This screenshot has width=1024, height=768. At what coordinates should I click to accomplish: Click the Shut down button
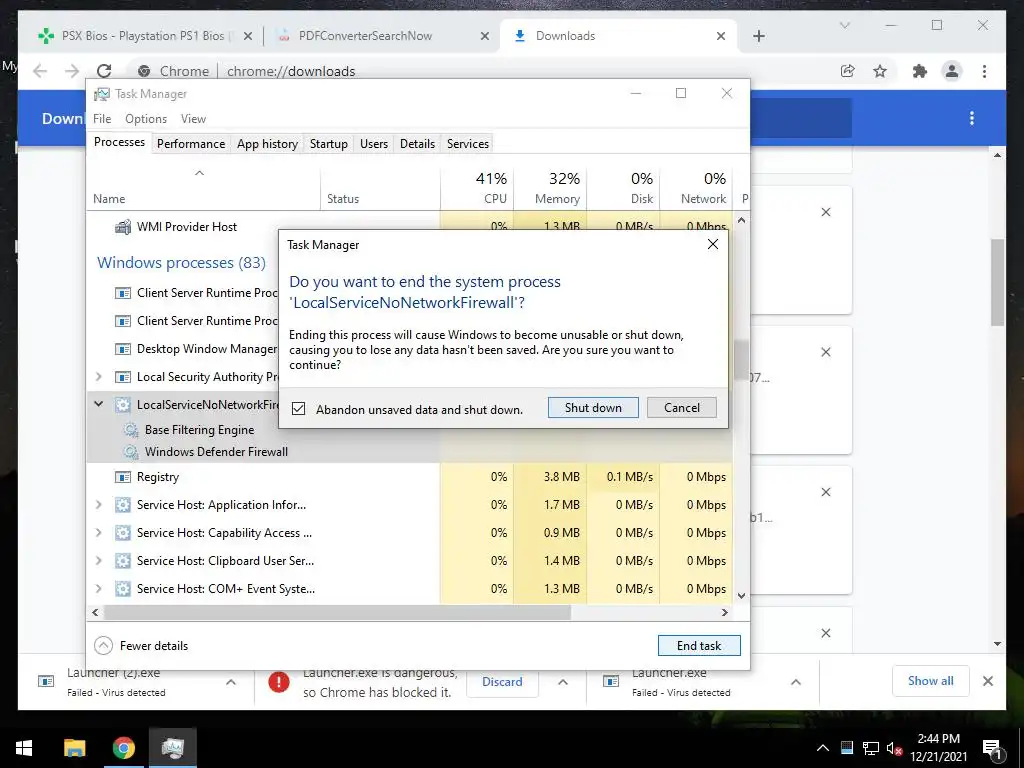(593, 408)
